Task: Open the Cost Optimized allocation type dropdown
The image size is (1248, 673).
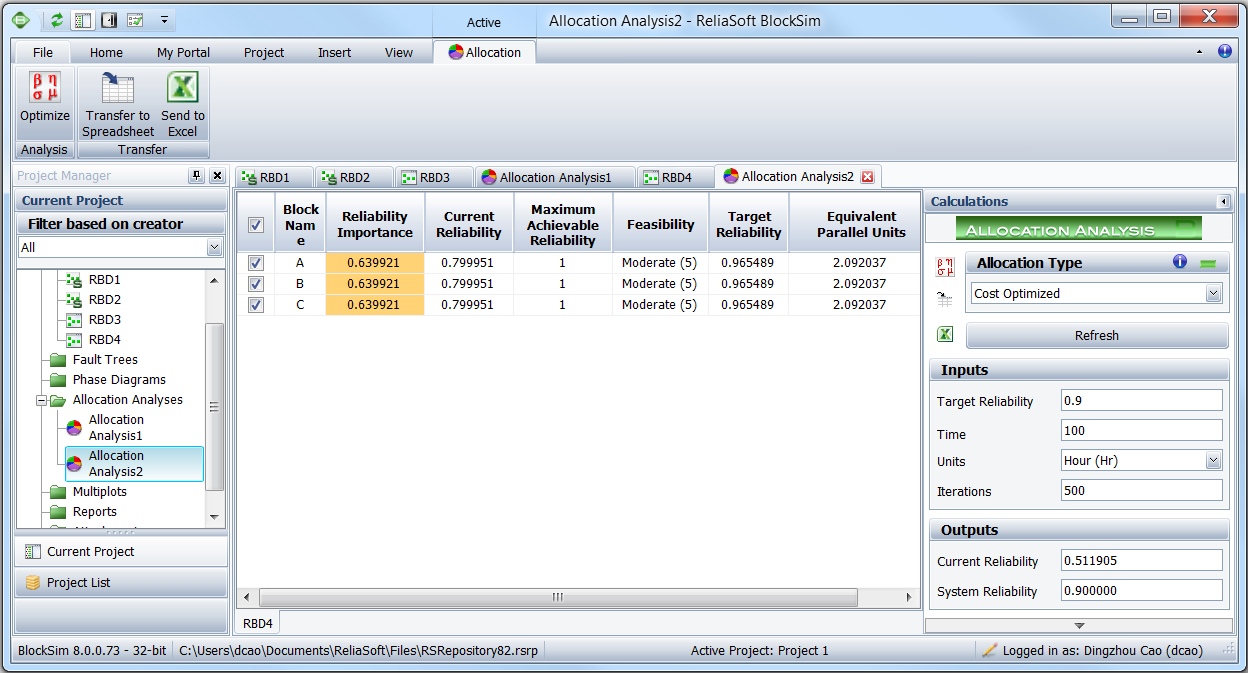Action: 1214,294
